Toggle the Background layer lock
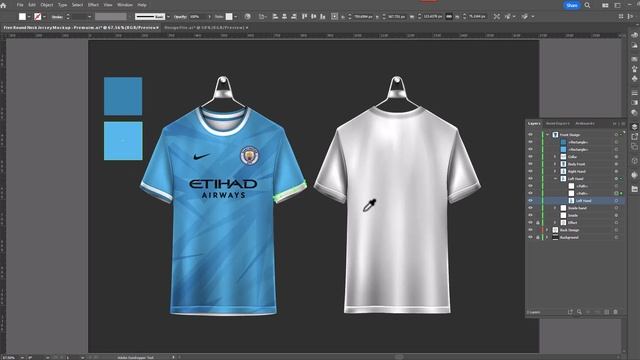 (x=538, y=238)
